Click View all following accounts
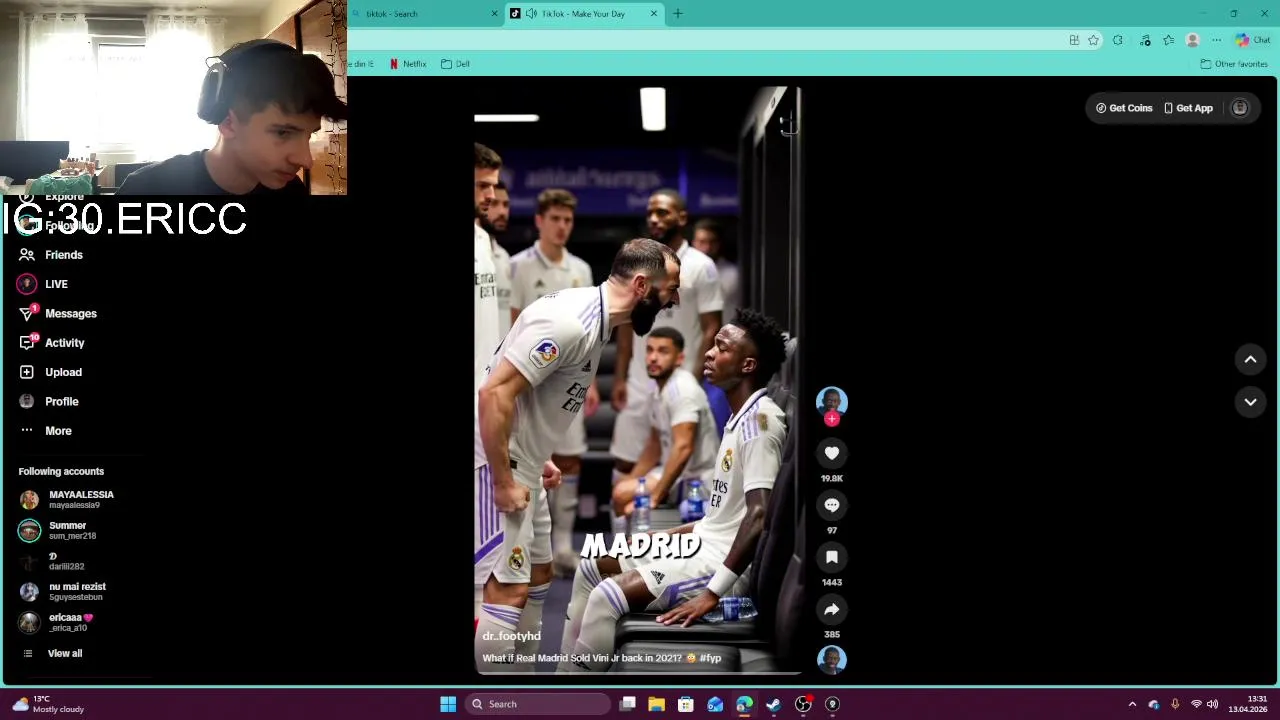 65,653
